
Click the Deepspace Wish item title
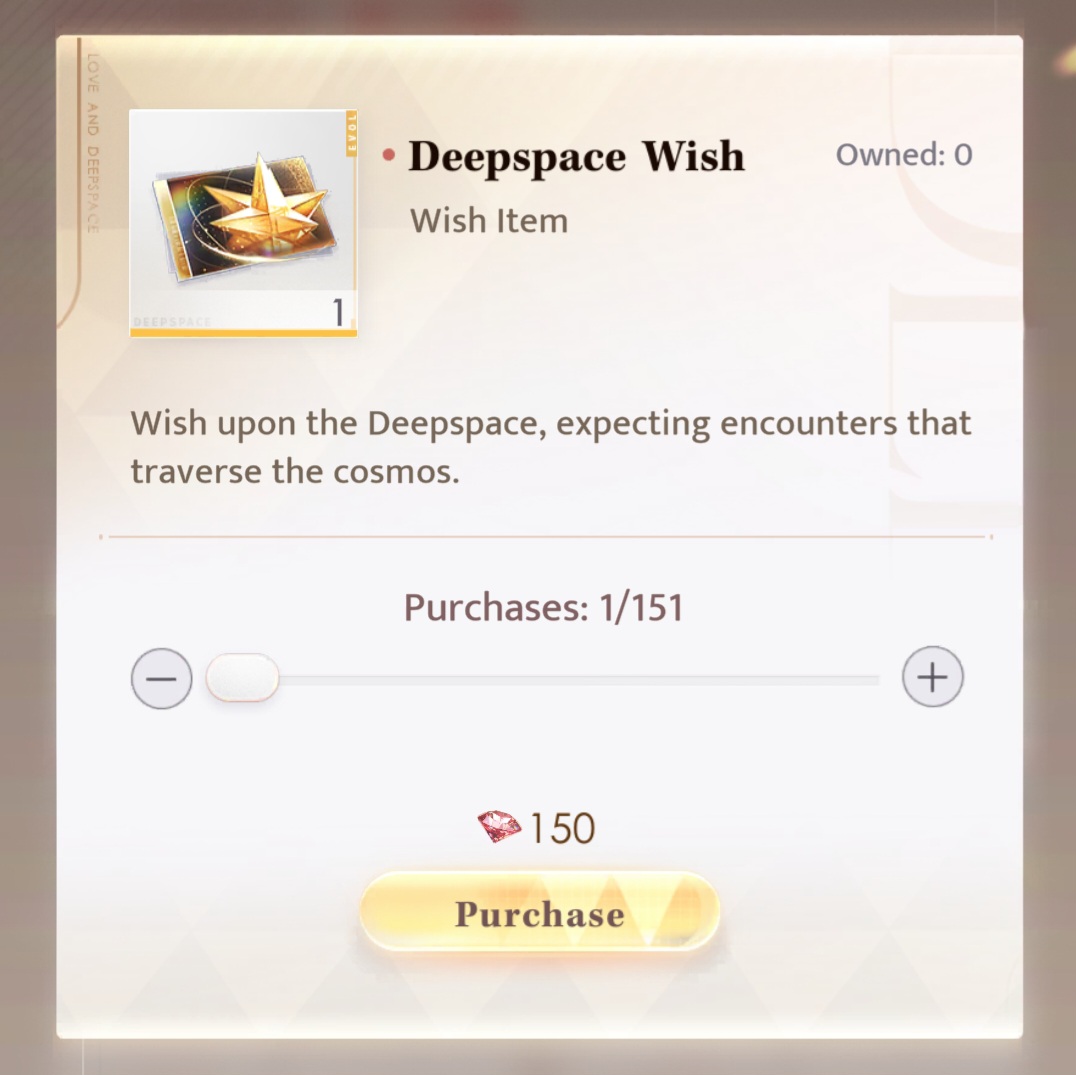tap(576, 157)
